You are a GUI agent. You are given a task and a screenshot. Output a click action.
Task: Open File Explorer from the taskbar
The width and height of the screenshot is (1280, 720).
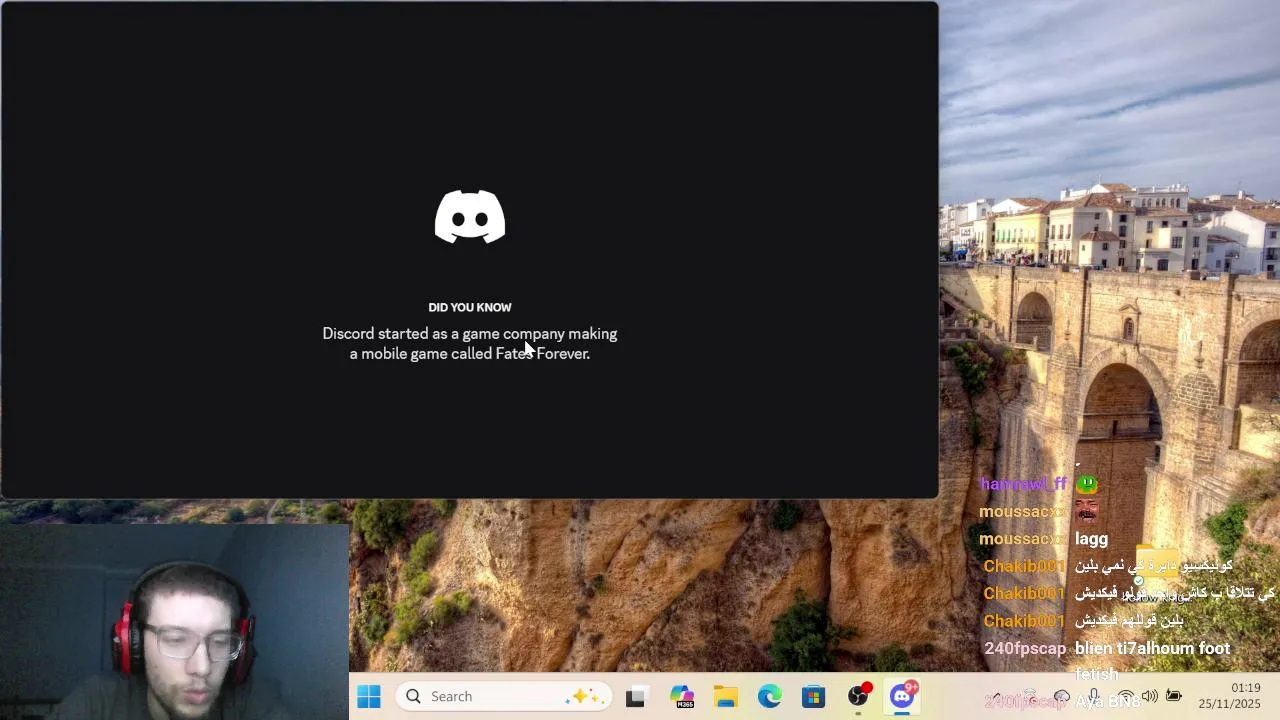726,697
